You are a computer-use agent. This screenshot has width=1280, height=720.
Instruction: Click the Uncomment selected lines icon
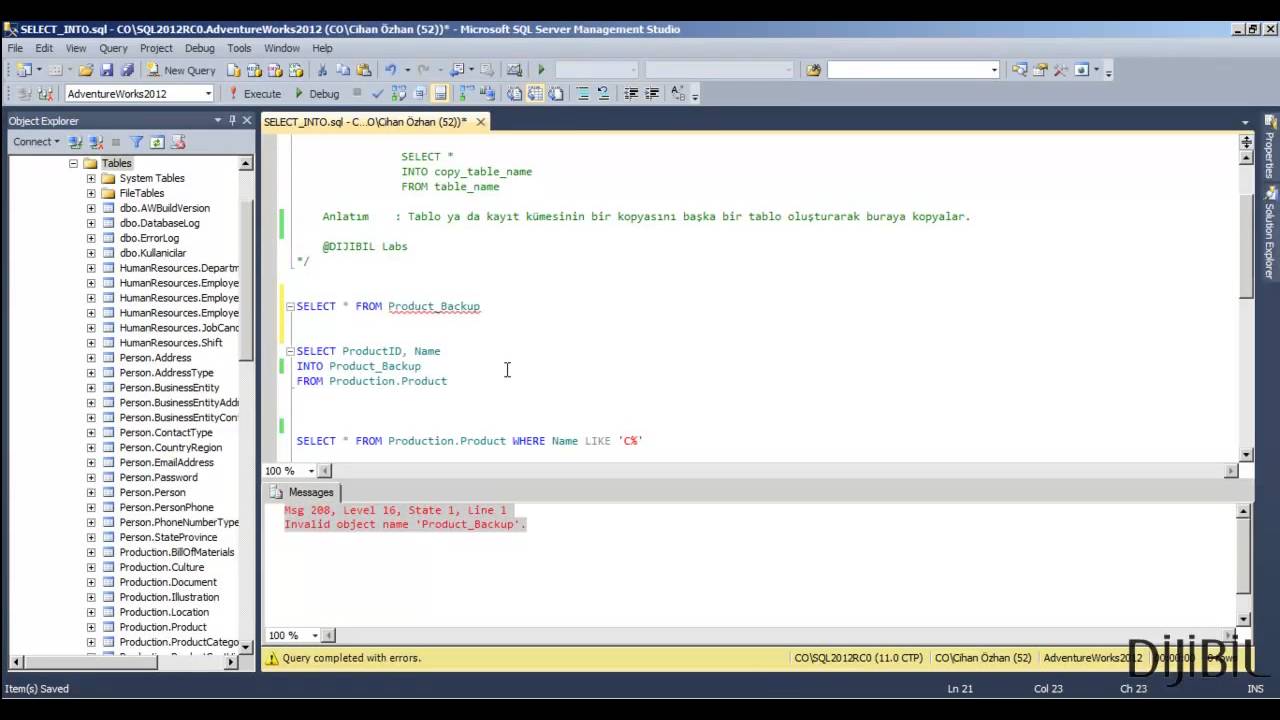[x=603, y=93]
